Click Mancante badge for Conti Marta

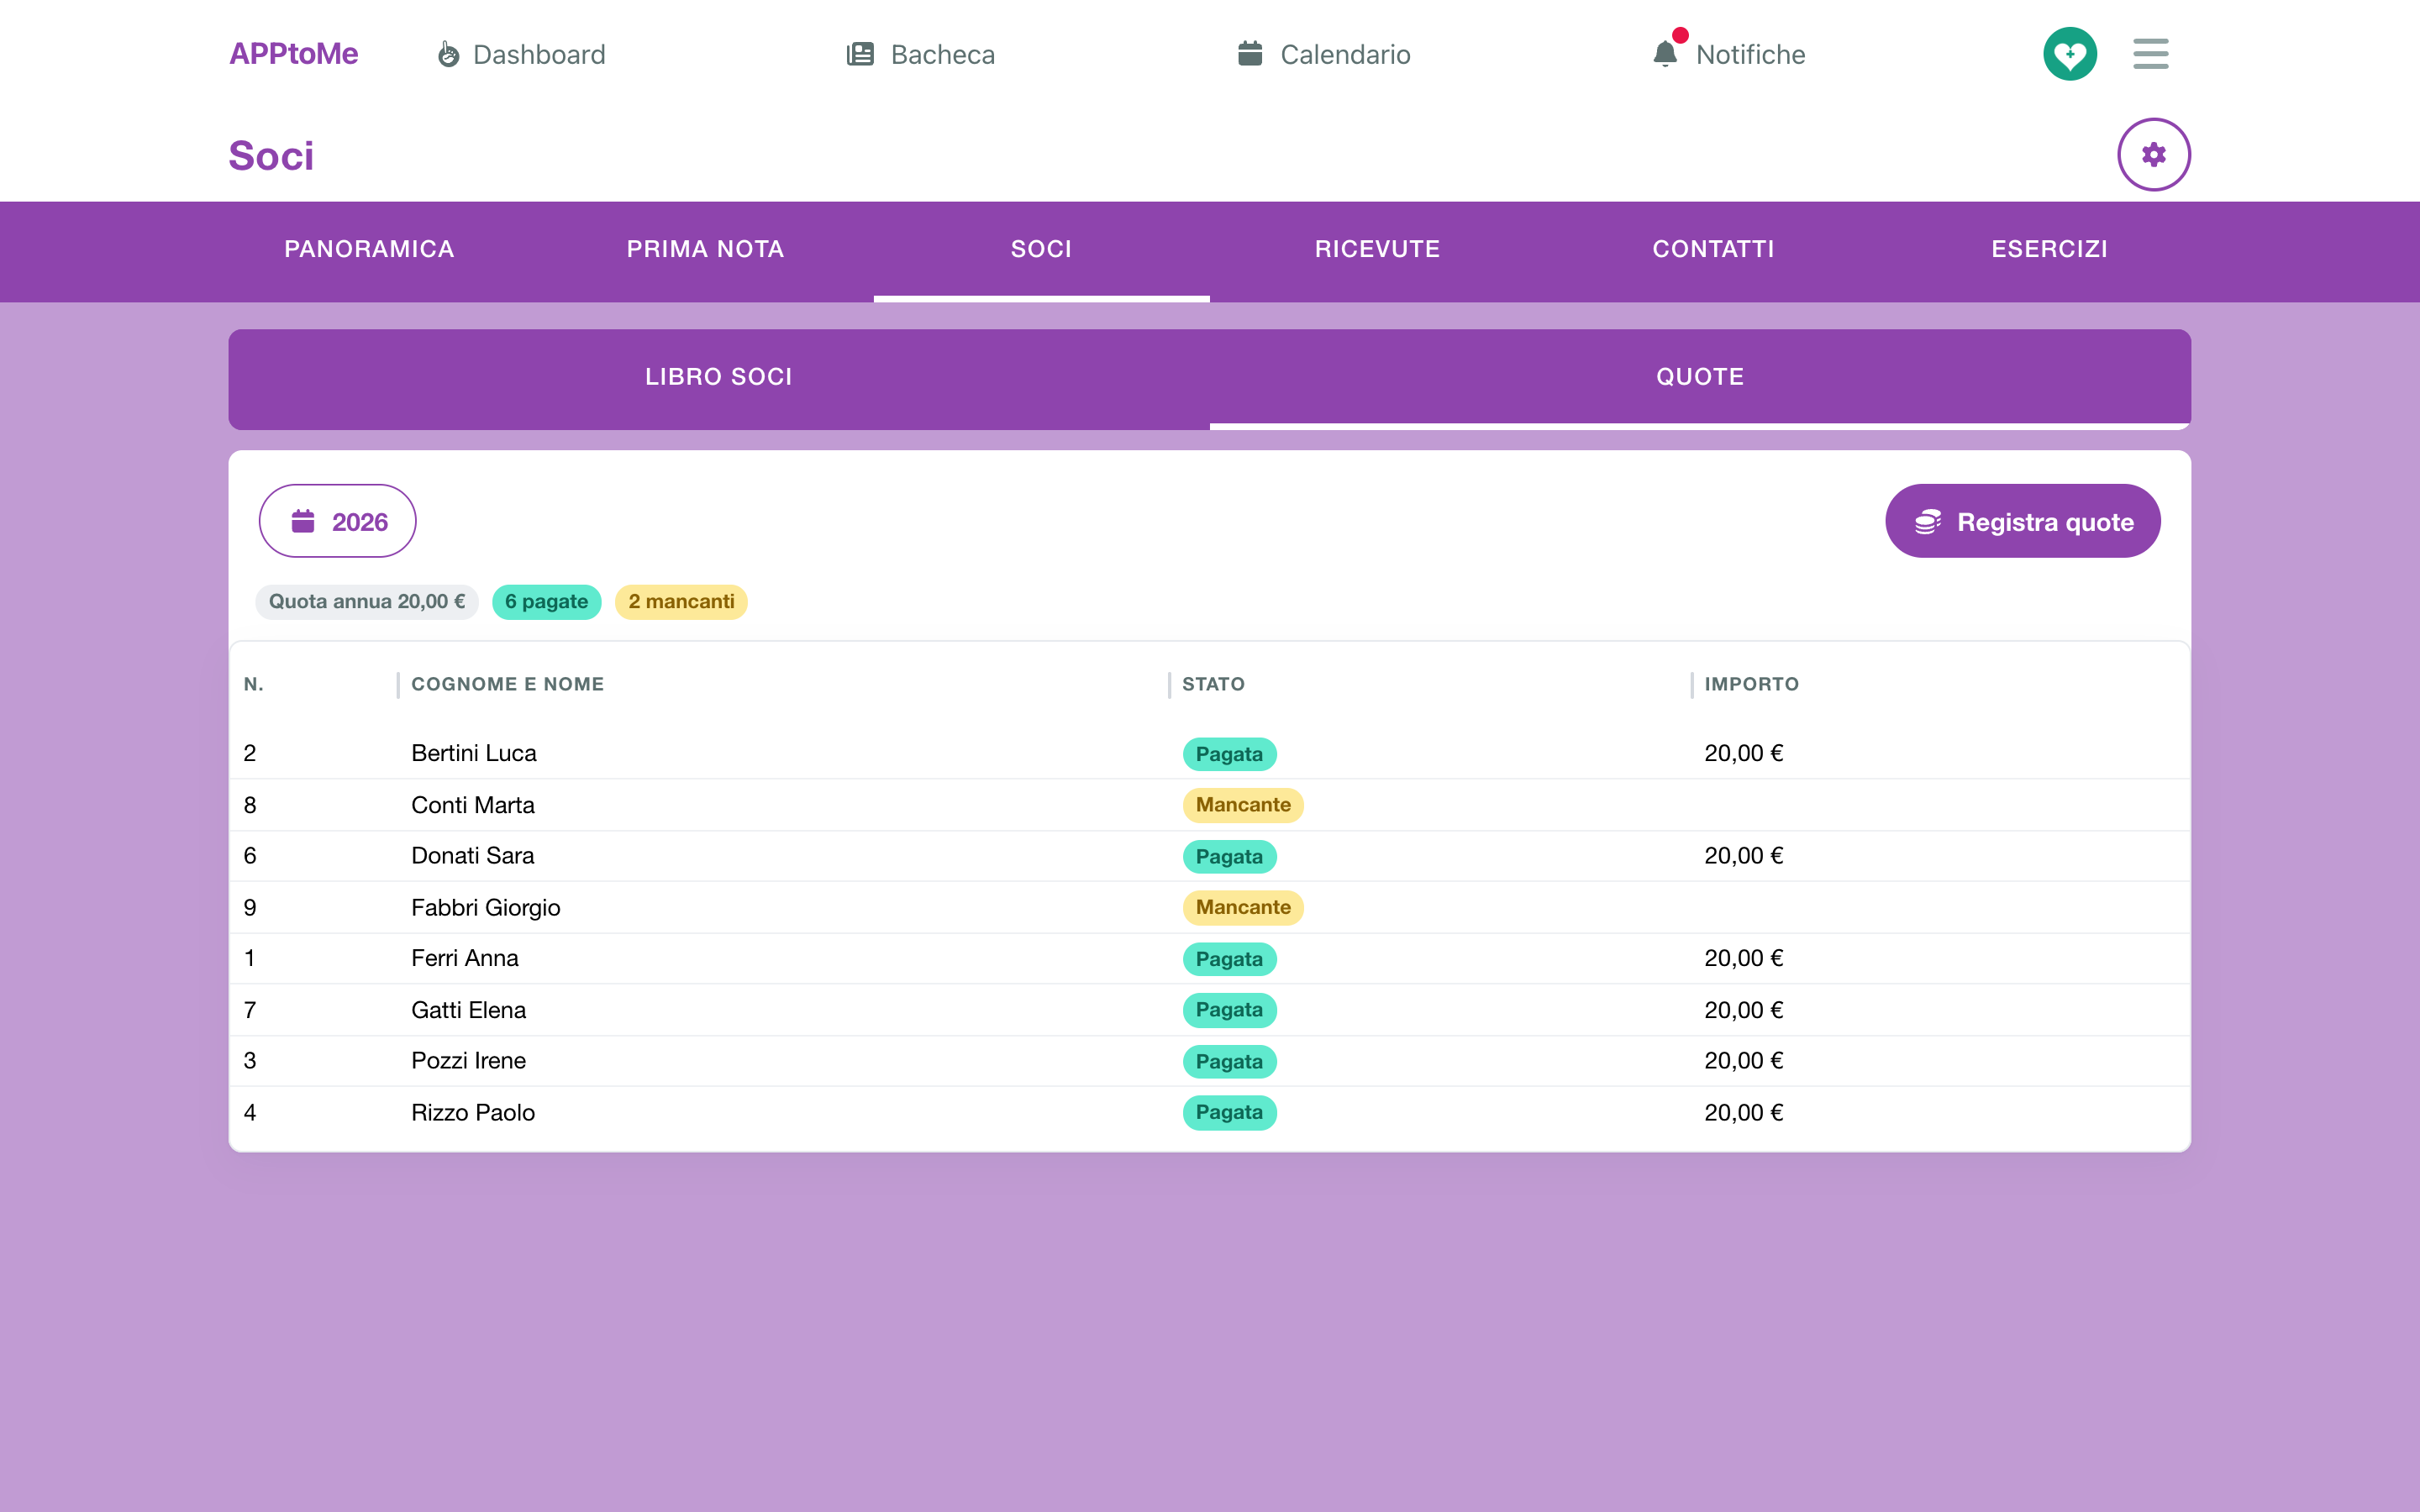point(1243,806)
